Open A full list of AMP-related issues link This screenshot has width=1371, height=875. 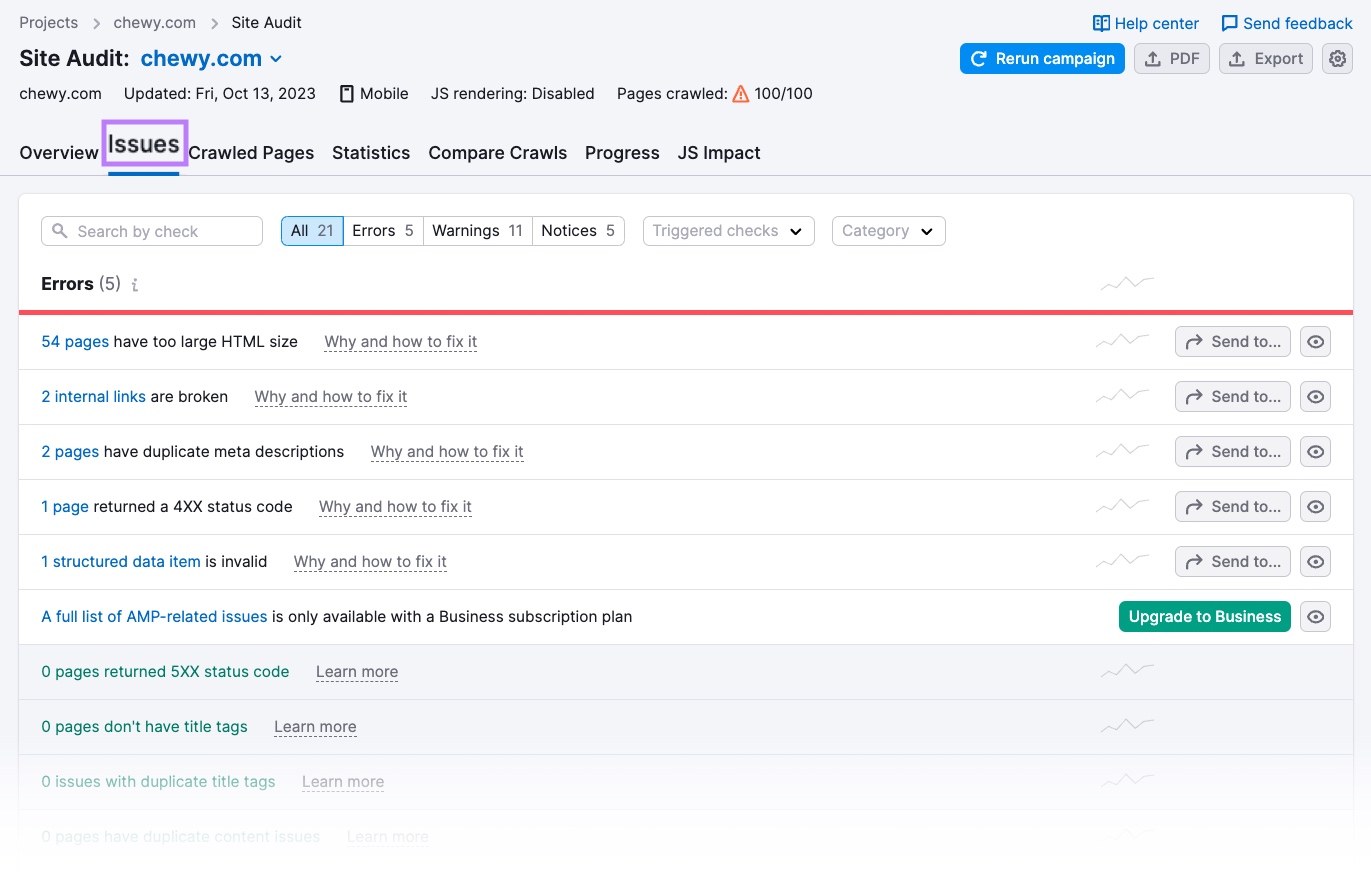[x=154, y=617]
